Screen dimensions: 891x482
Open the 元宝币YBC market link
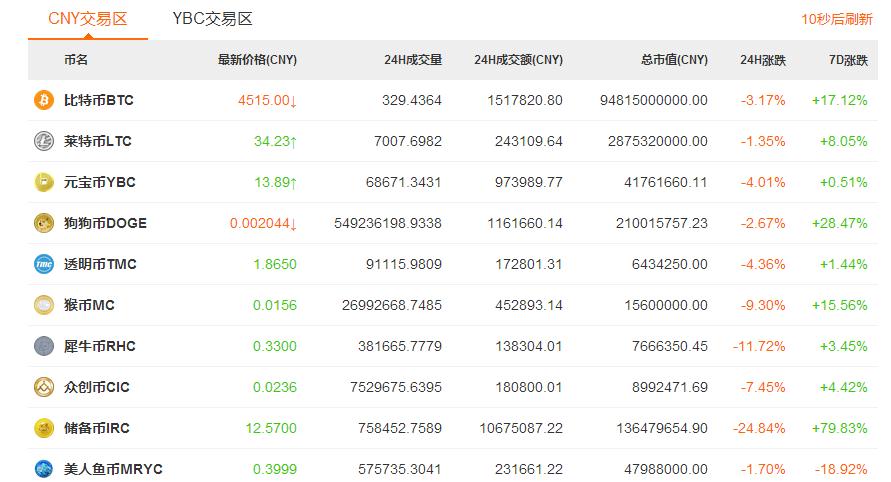coord(99,182)
